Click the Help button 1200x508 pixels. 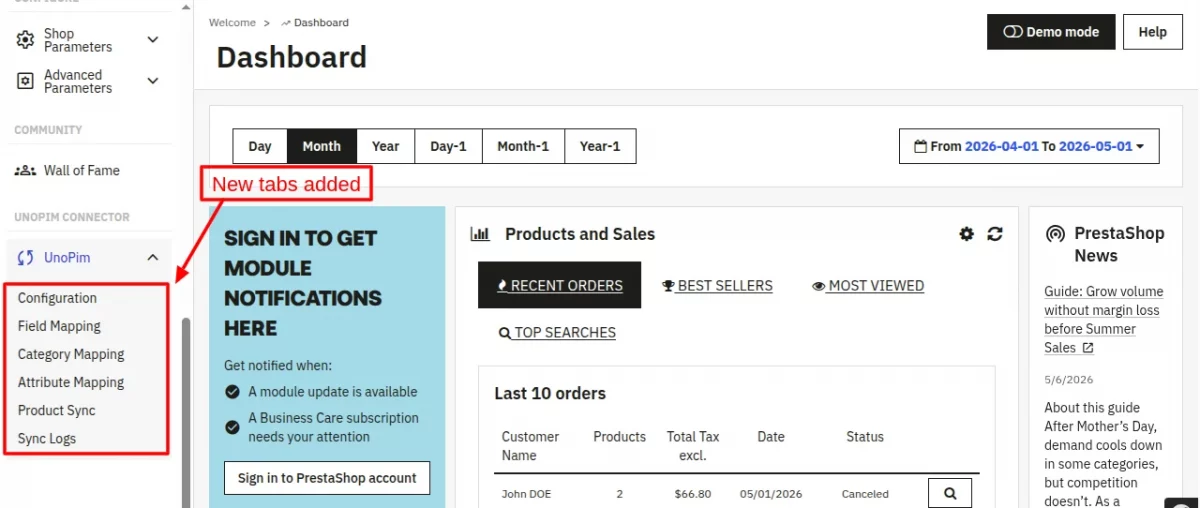1152,32
